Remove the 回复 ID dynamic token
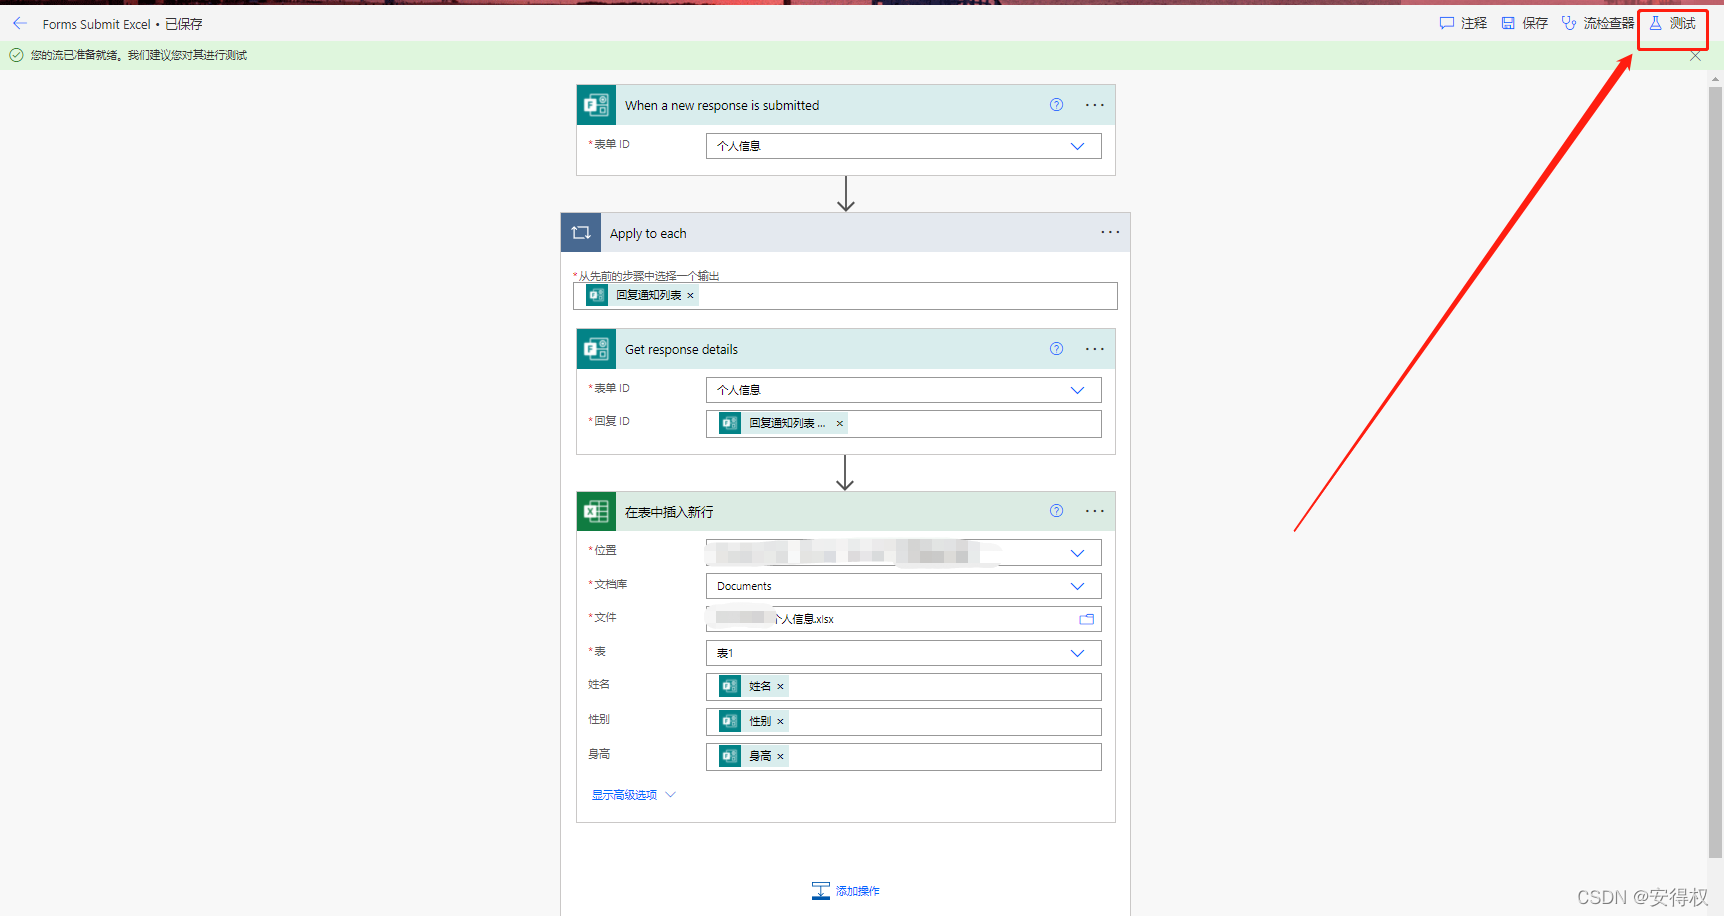 [840, 423]
